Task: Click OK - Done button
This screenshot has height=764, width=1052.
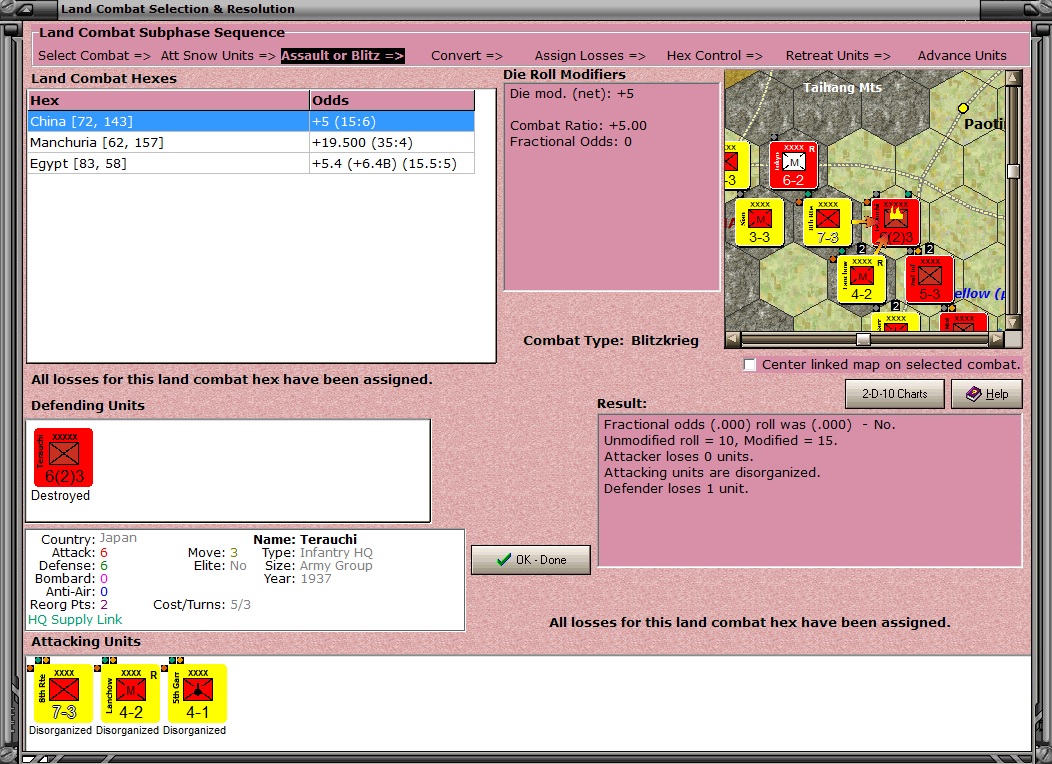Action: point(531,559)
